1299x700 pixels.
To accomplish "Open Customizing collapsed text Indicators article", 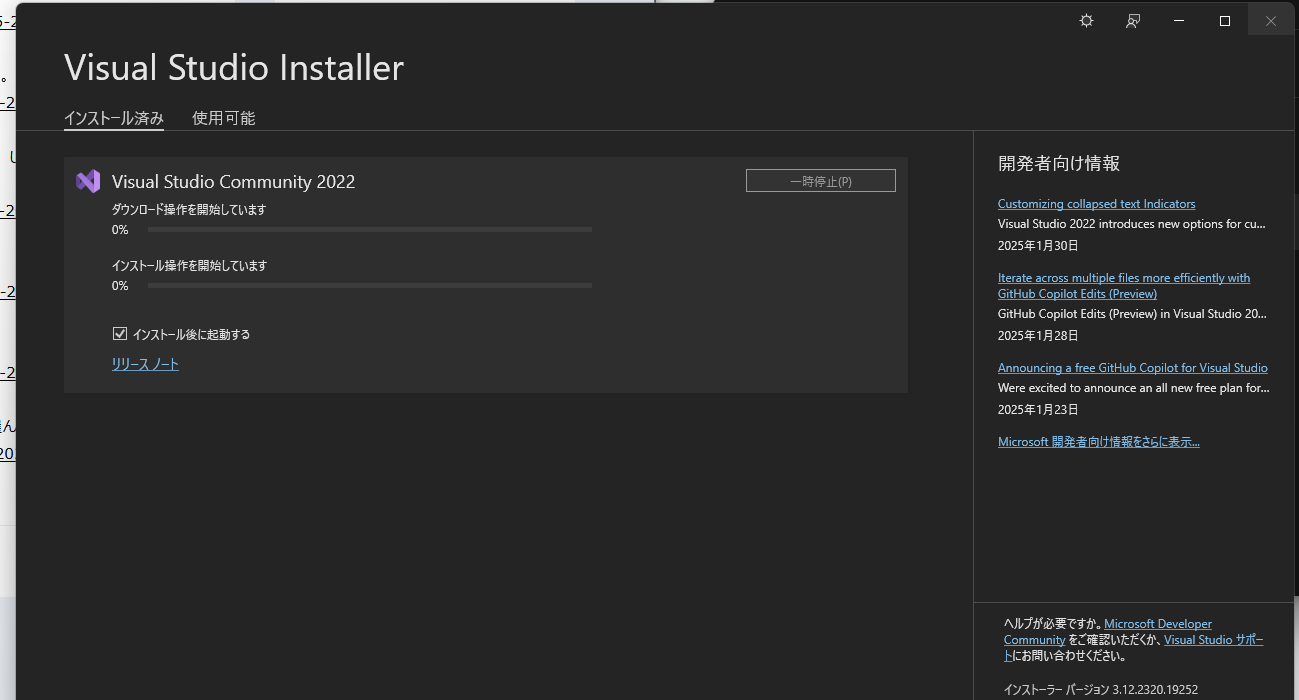I will coord(1096,203).
